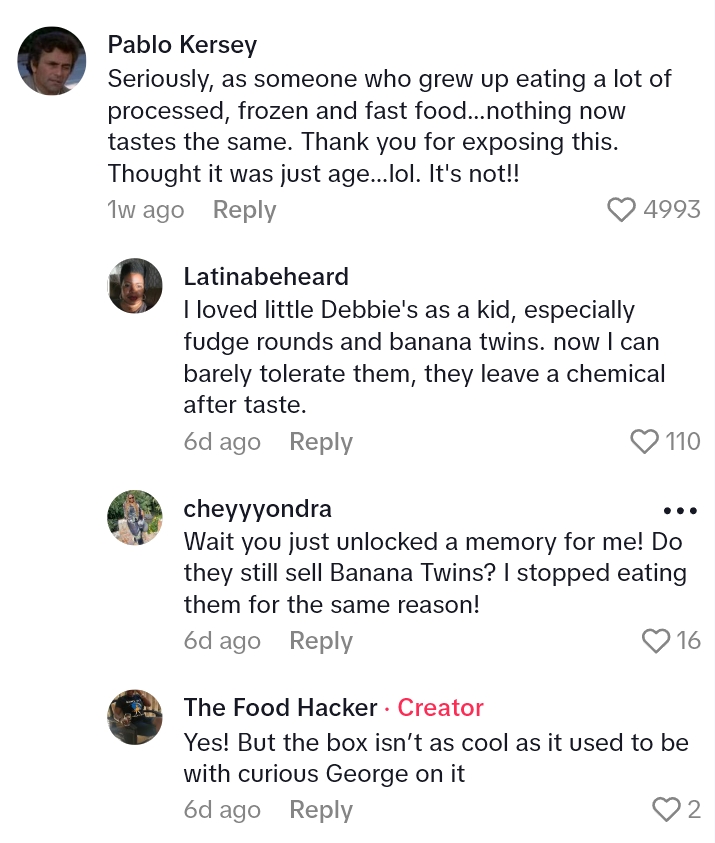Open the Latinabeheard username link
Screen dimensions: 715x843
(266, 277)
